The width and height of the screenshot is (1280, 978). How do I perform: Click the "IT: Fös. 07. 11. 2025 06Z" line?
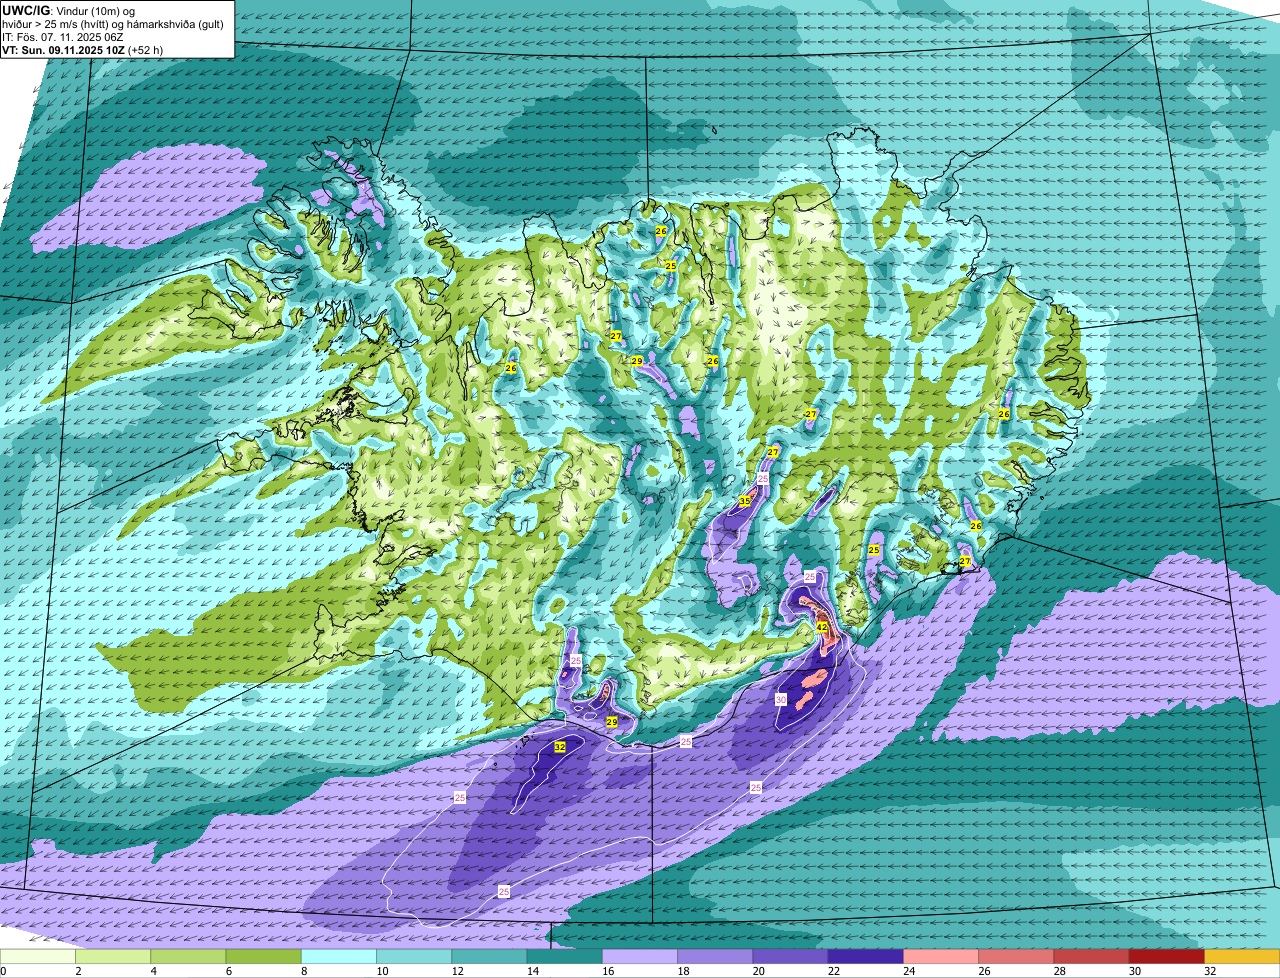[63, 36]
